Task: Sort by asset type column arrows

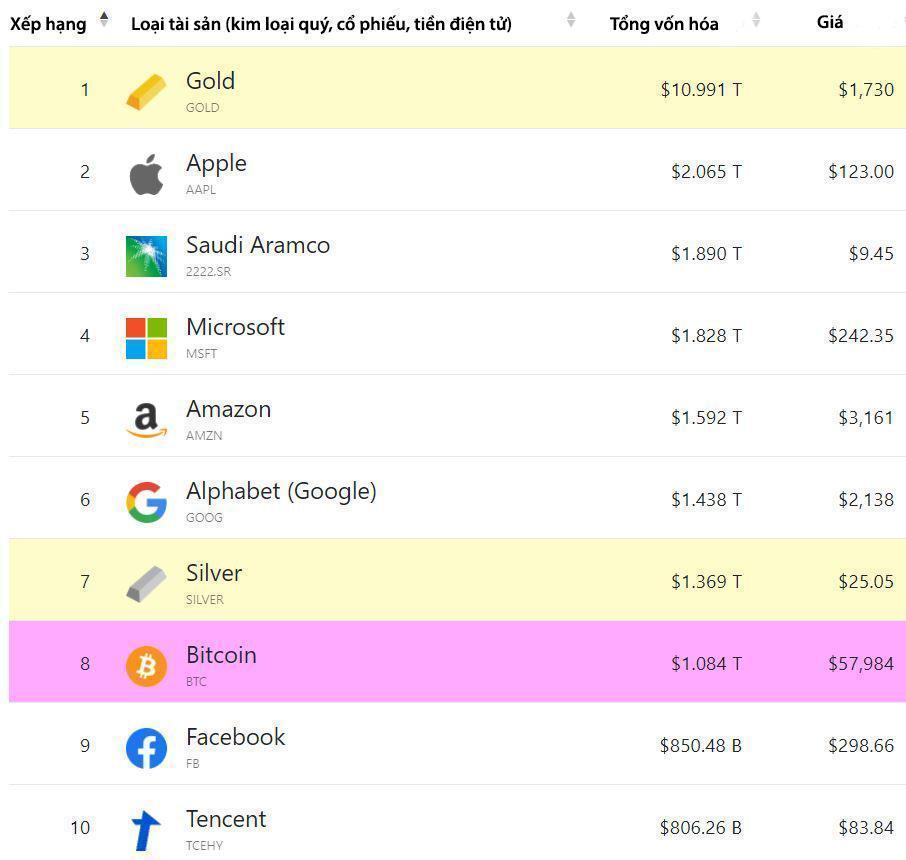Action: point(571,19)
